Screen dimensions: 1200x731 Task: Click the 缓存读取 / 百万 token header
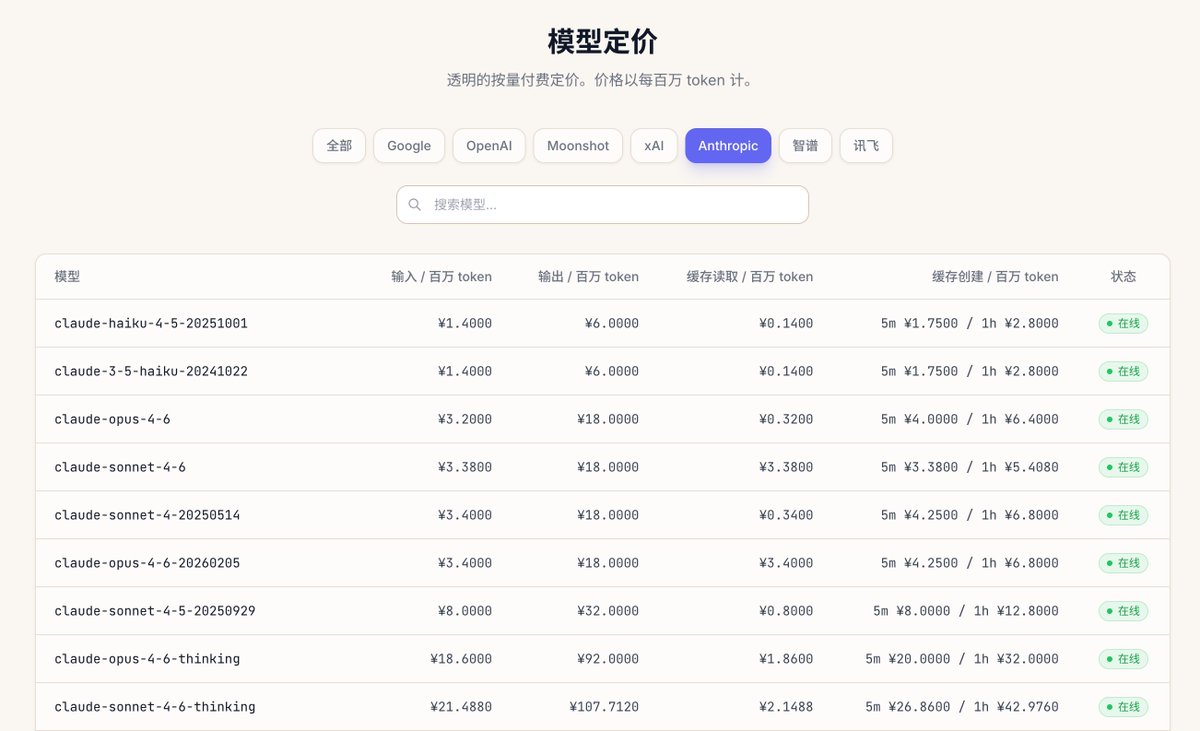[x=750, y=276]
